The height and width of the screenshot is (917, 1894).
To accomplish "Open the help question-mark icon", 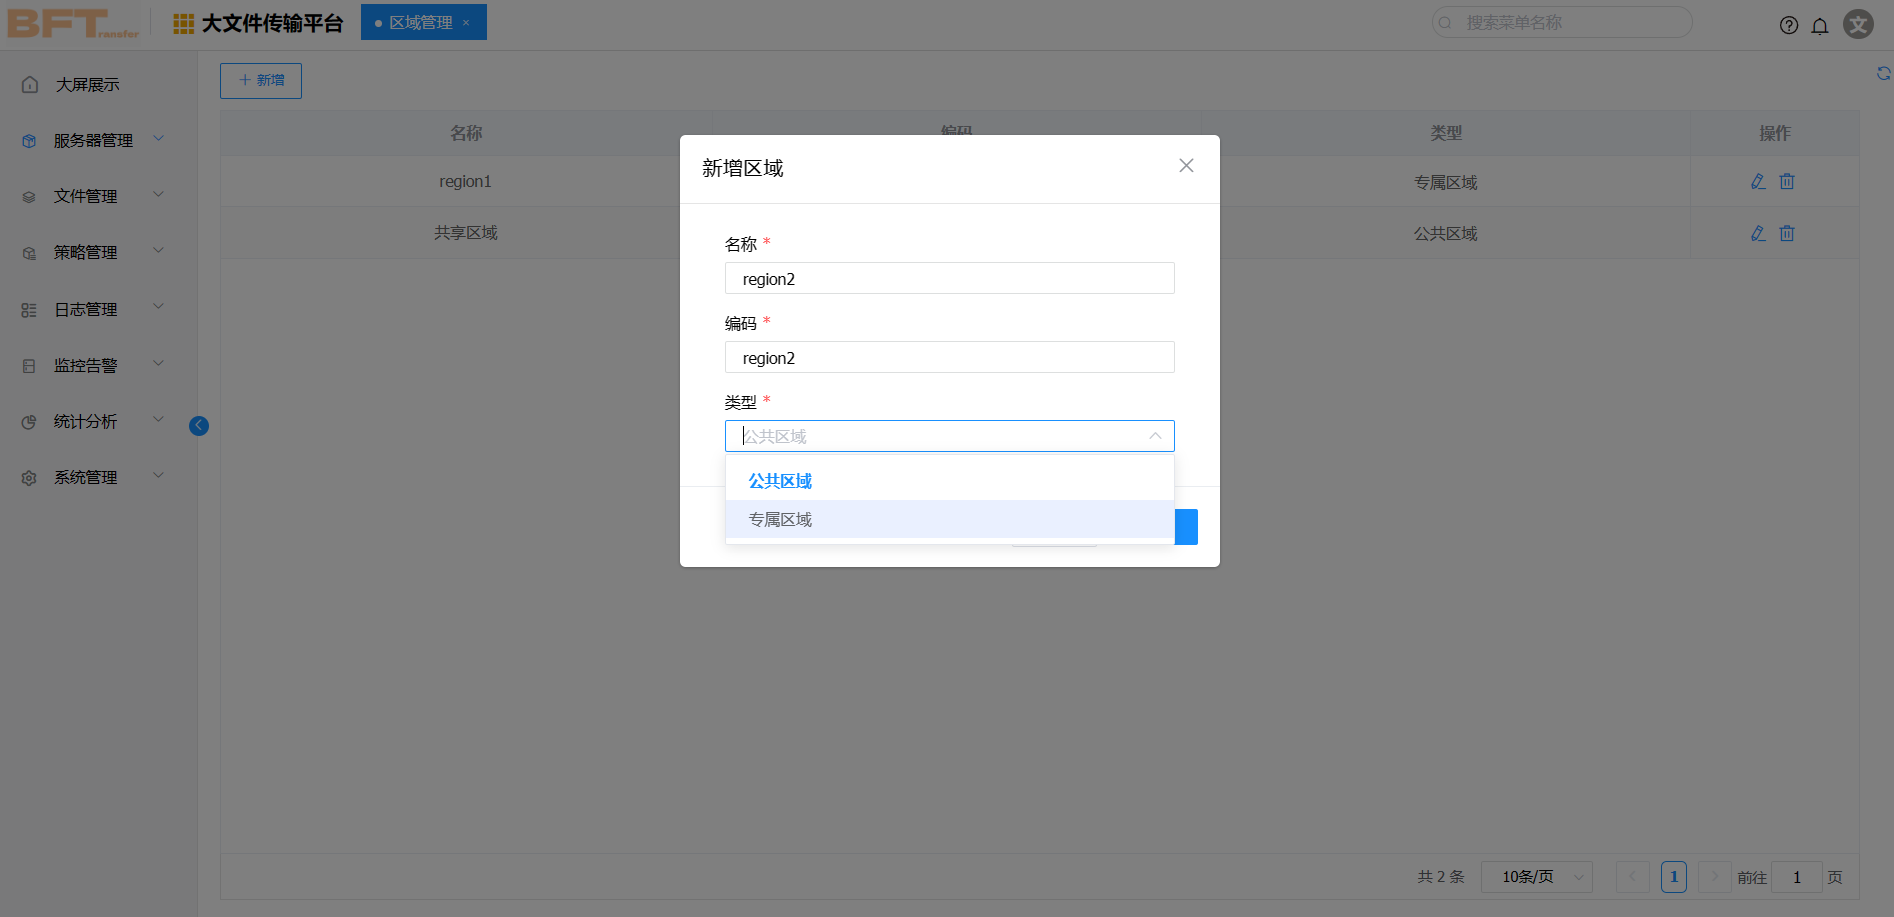I will [1789, 25].
